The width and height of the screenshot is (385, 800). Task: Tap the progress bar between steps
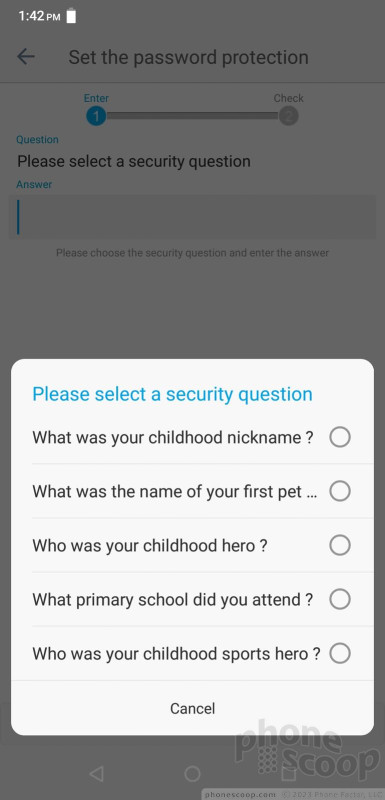pos(192,116)
